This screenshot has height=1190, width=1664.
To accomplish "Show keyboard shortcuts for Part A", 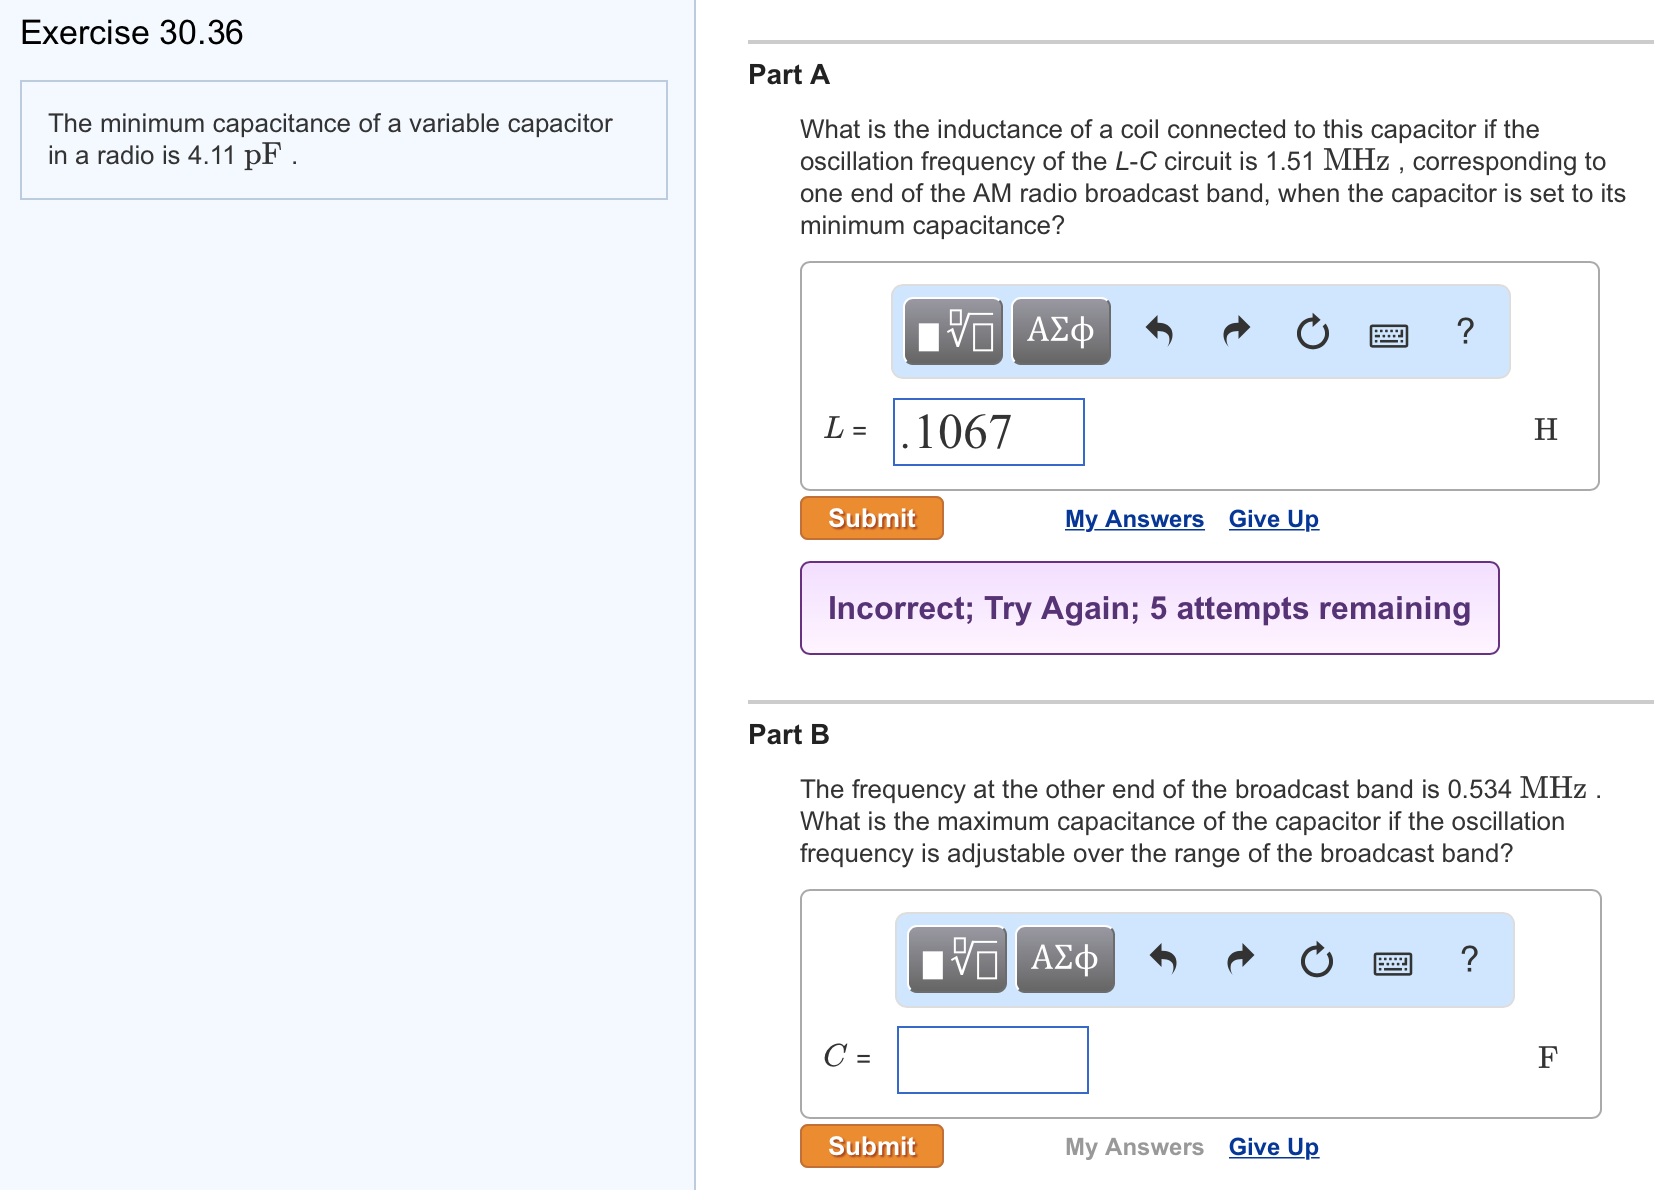I will click(x=1389, y=335).
